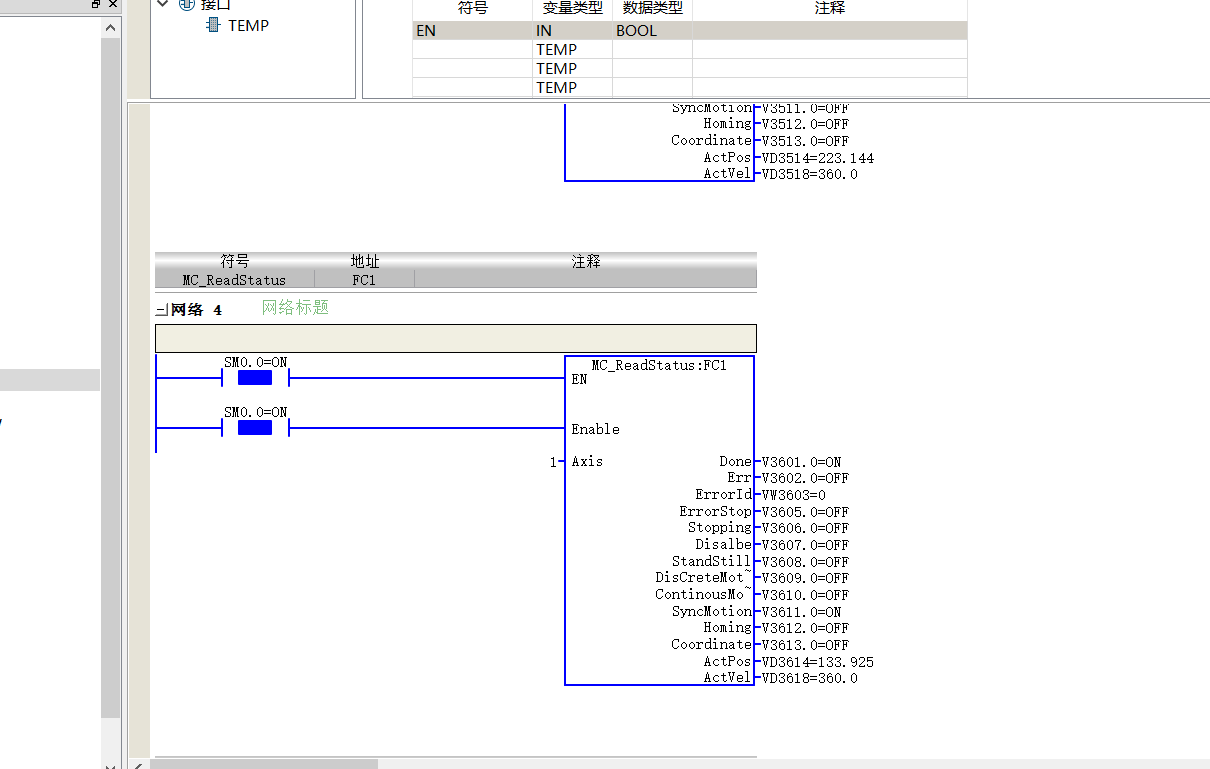Viewport: 1210px width, 769px height.
Task: Float the left panel with the undock icon
Action: pos(95,4)
